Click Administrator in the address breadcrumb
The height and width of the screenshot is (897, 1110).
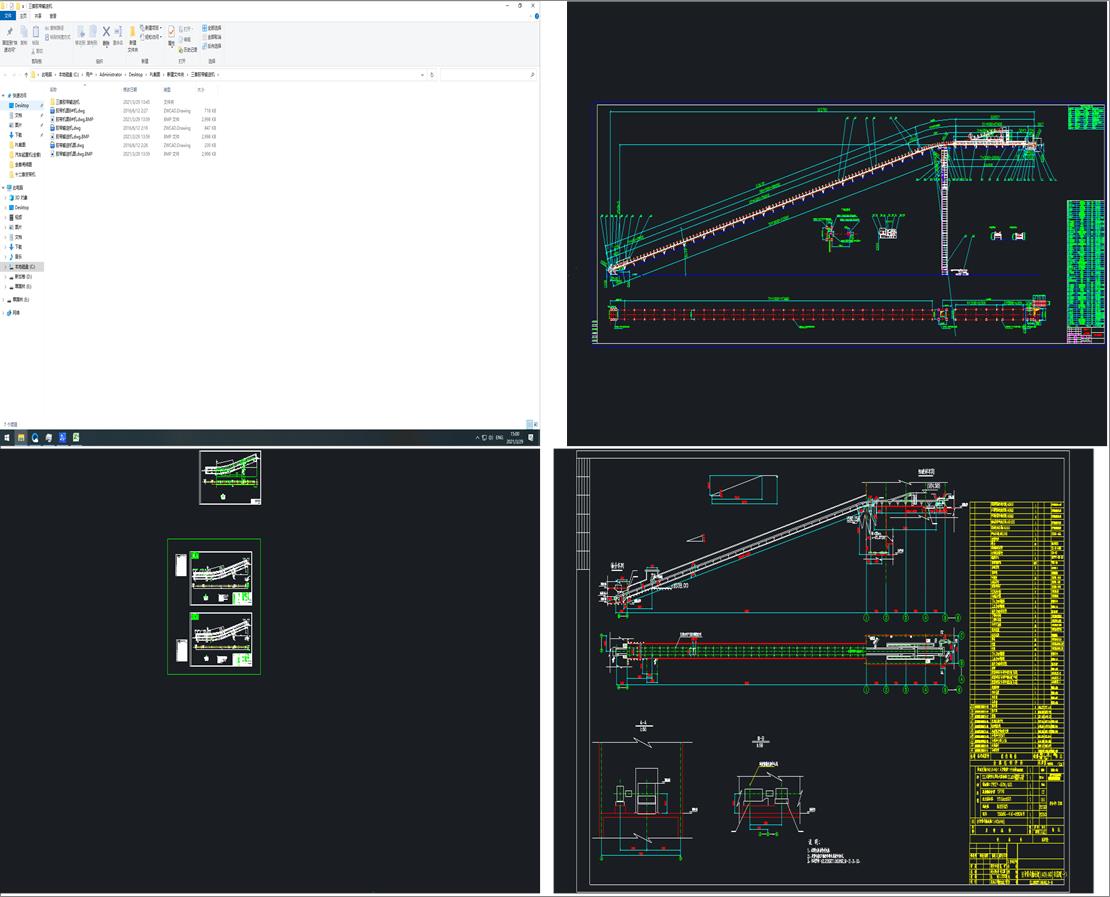[x=110, y=74]
